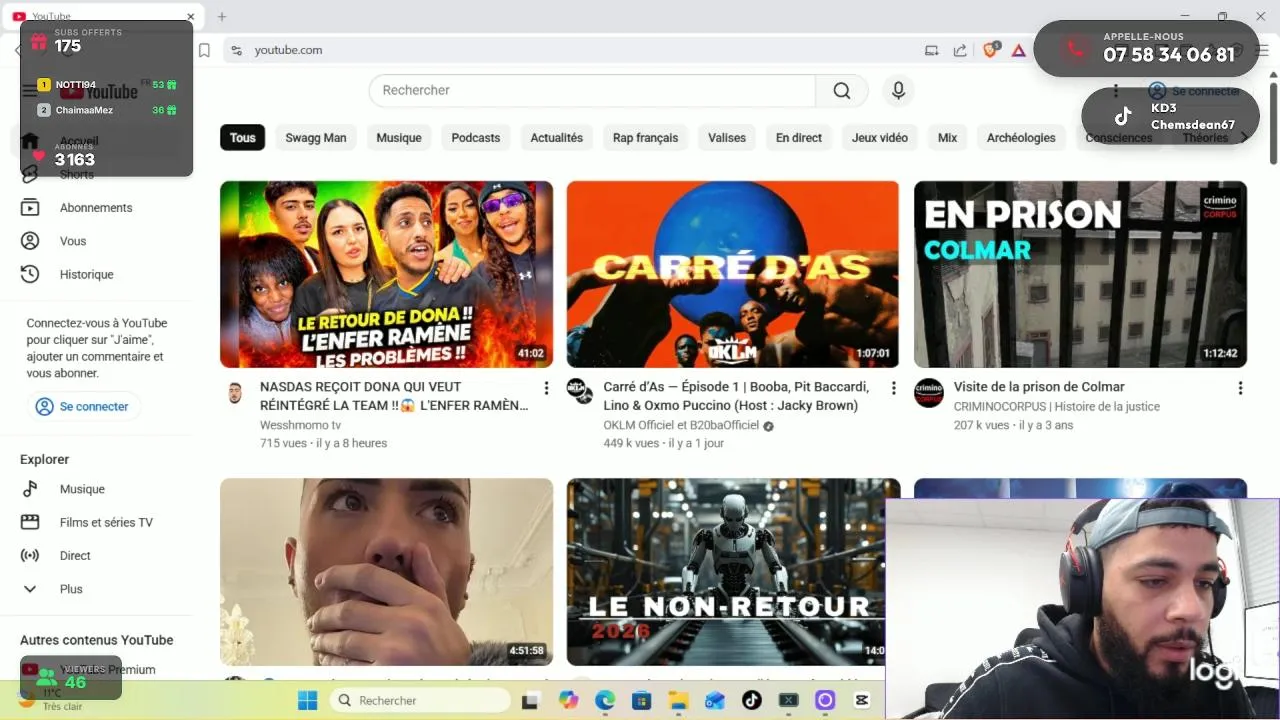Open CapCut app from taskbar
1280x720 pixels.
[x=862, y=700]
